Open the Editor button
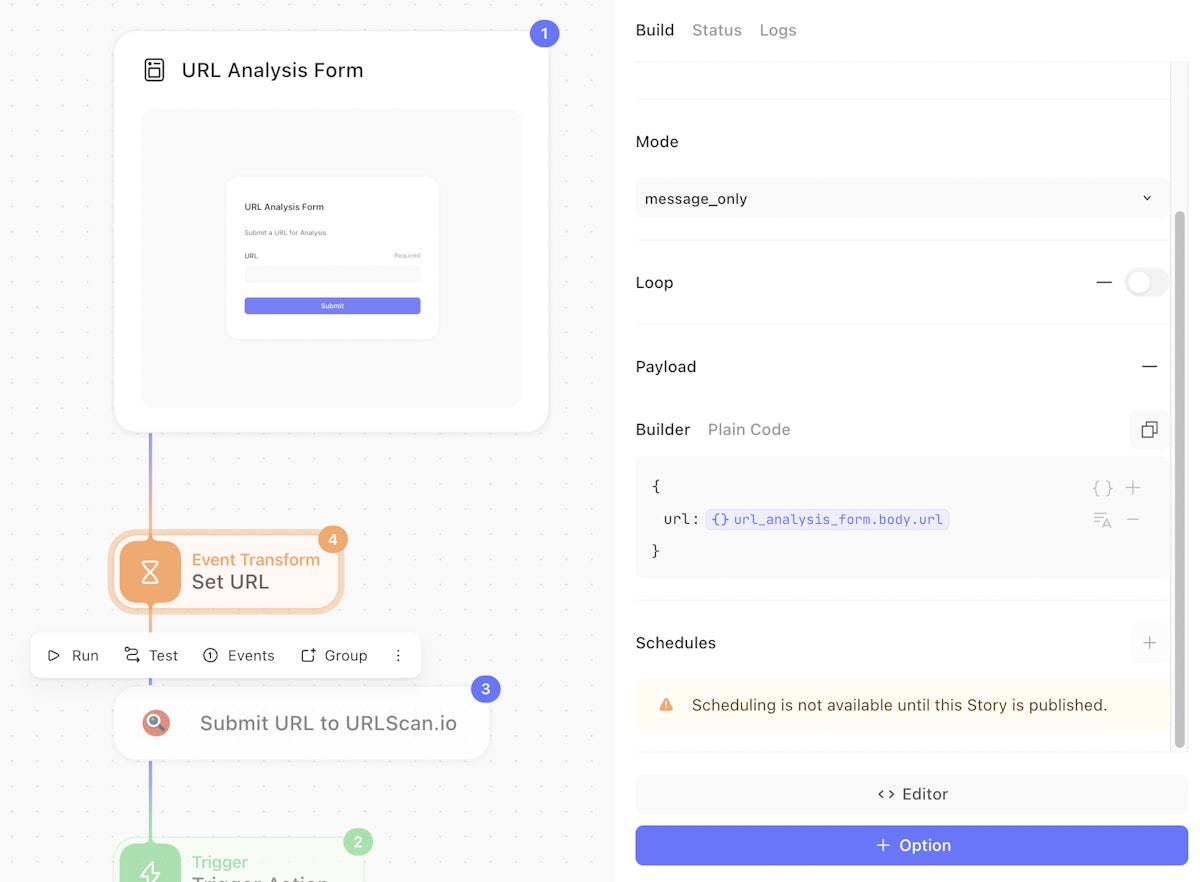 pyautogui.click(x=911, y=794)
